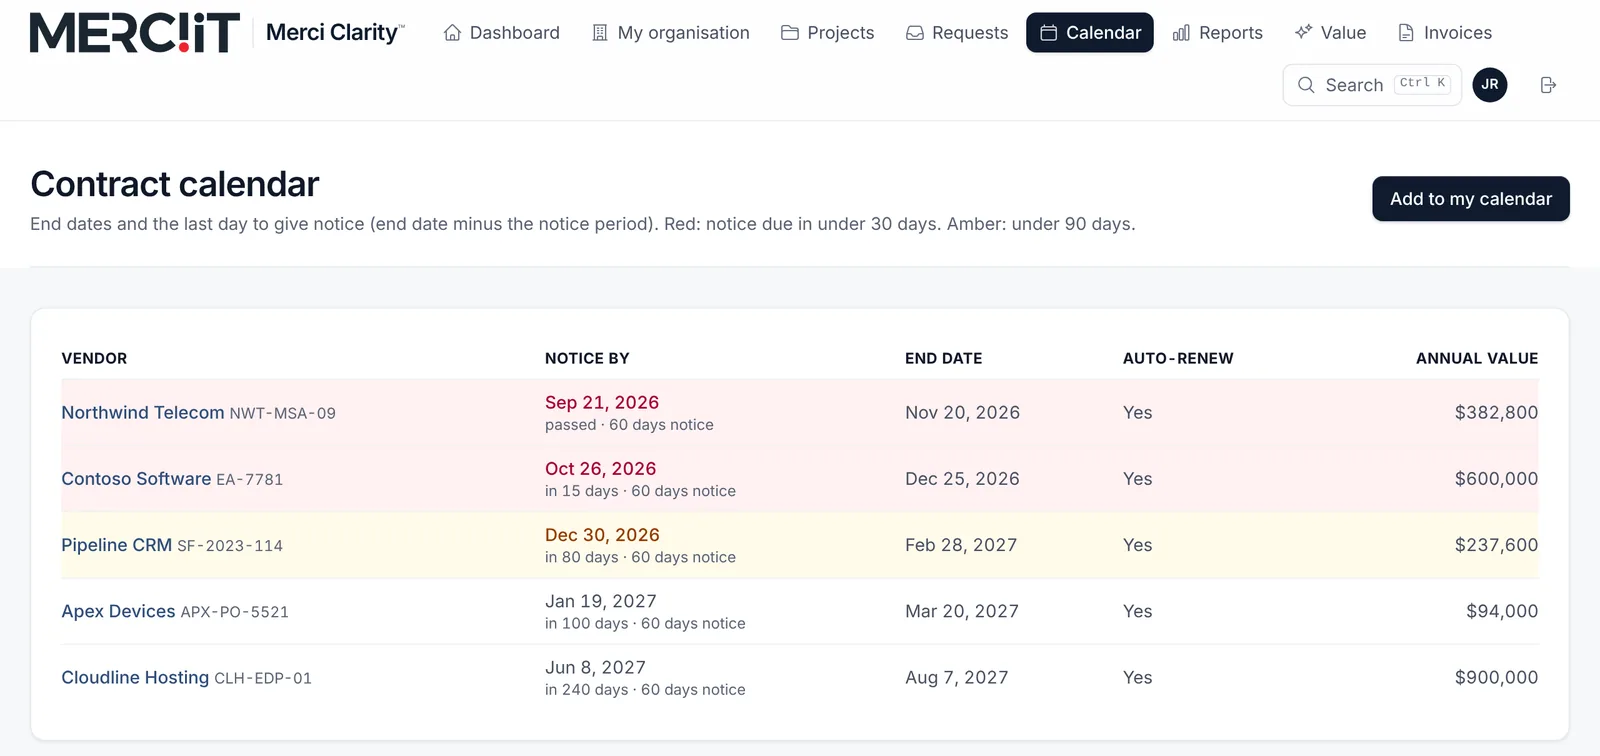Click the Mar 20, 2027 end date
The width and height of the screenshot is (1600, 756).
tap(962, 611)
